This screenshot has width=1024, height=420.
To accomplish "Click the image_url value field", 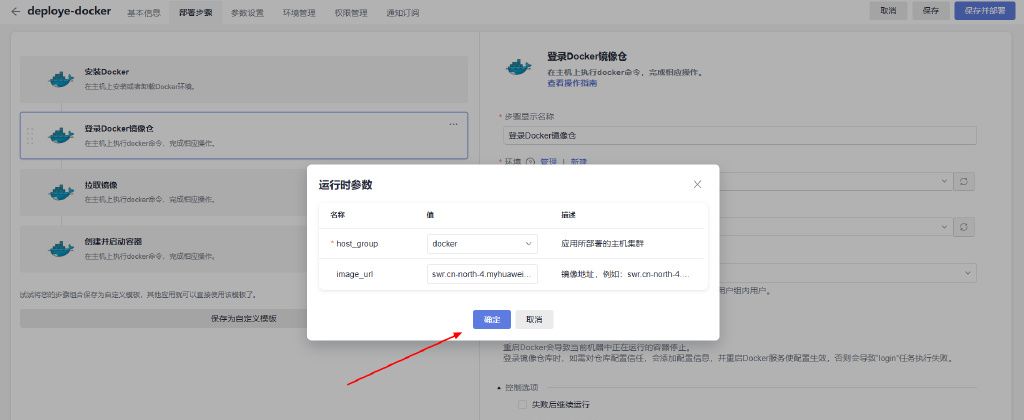I will point(482,274).
